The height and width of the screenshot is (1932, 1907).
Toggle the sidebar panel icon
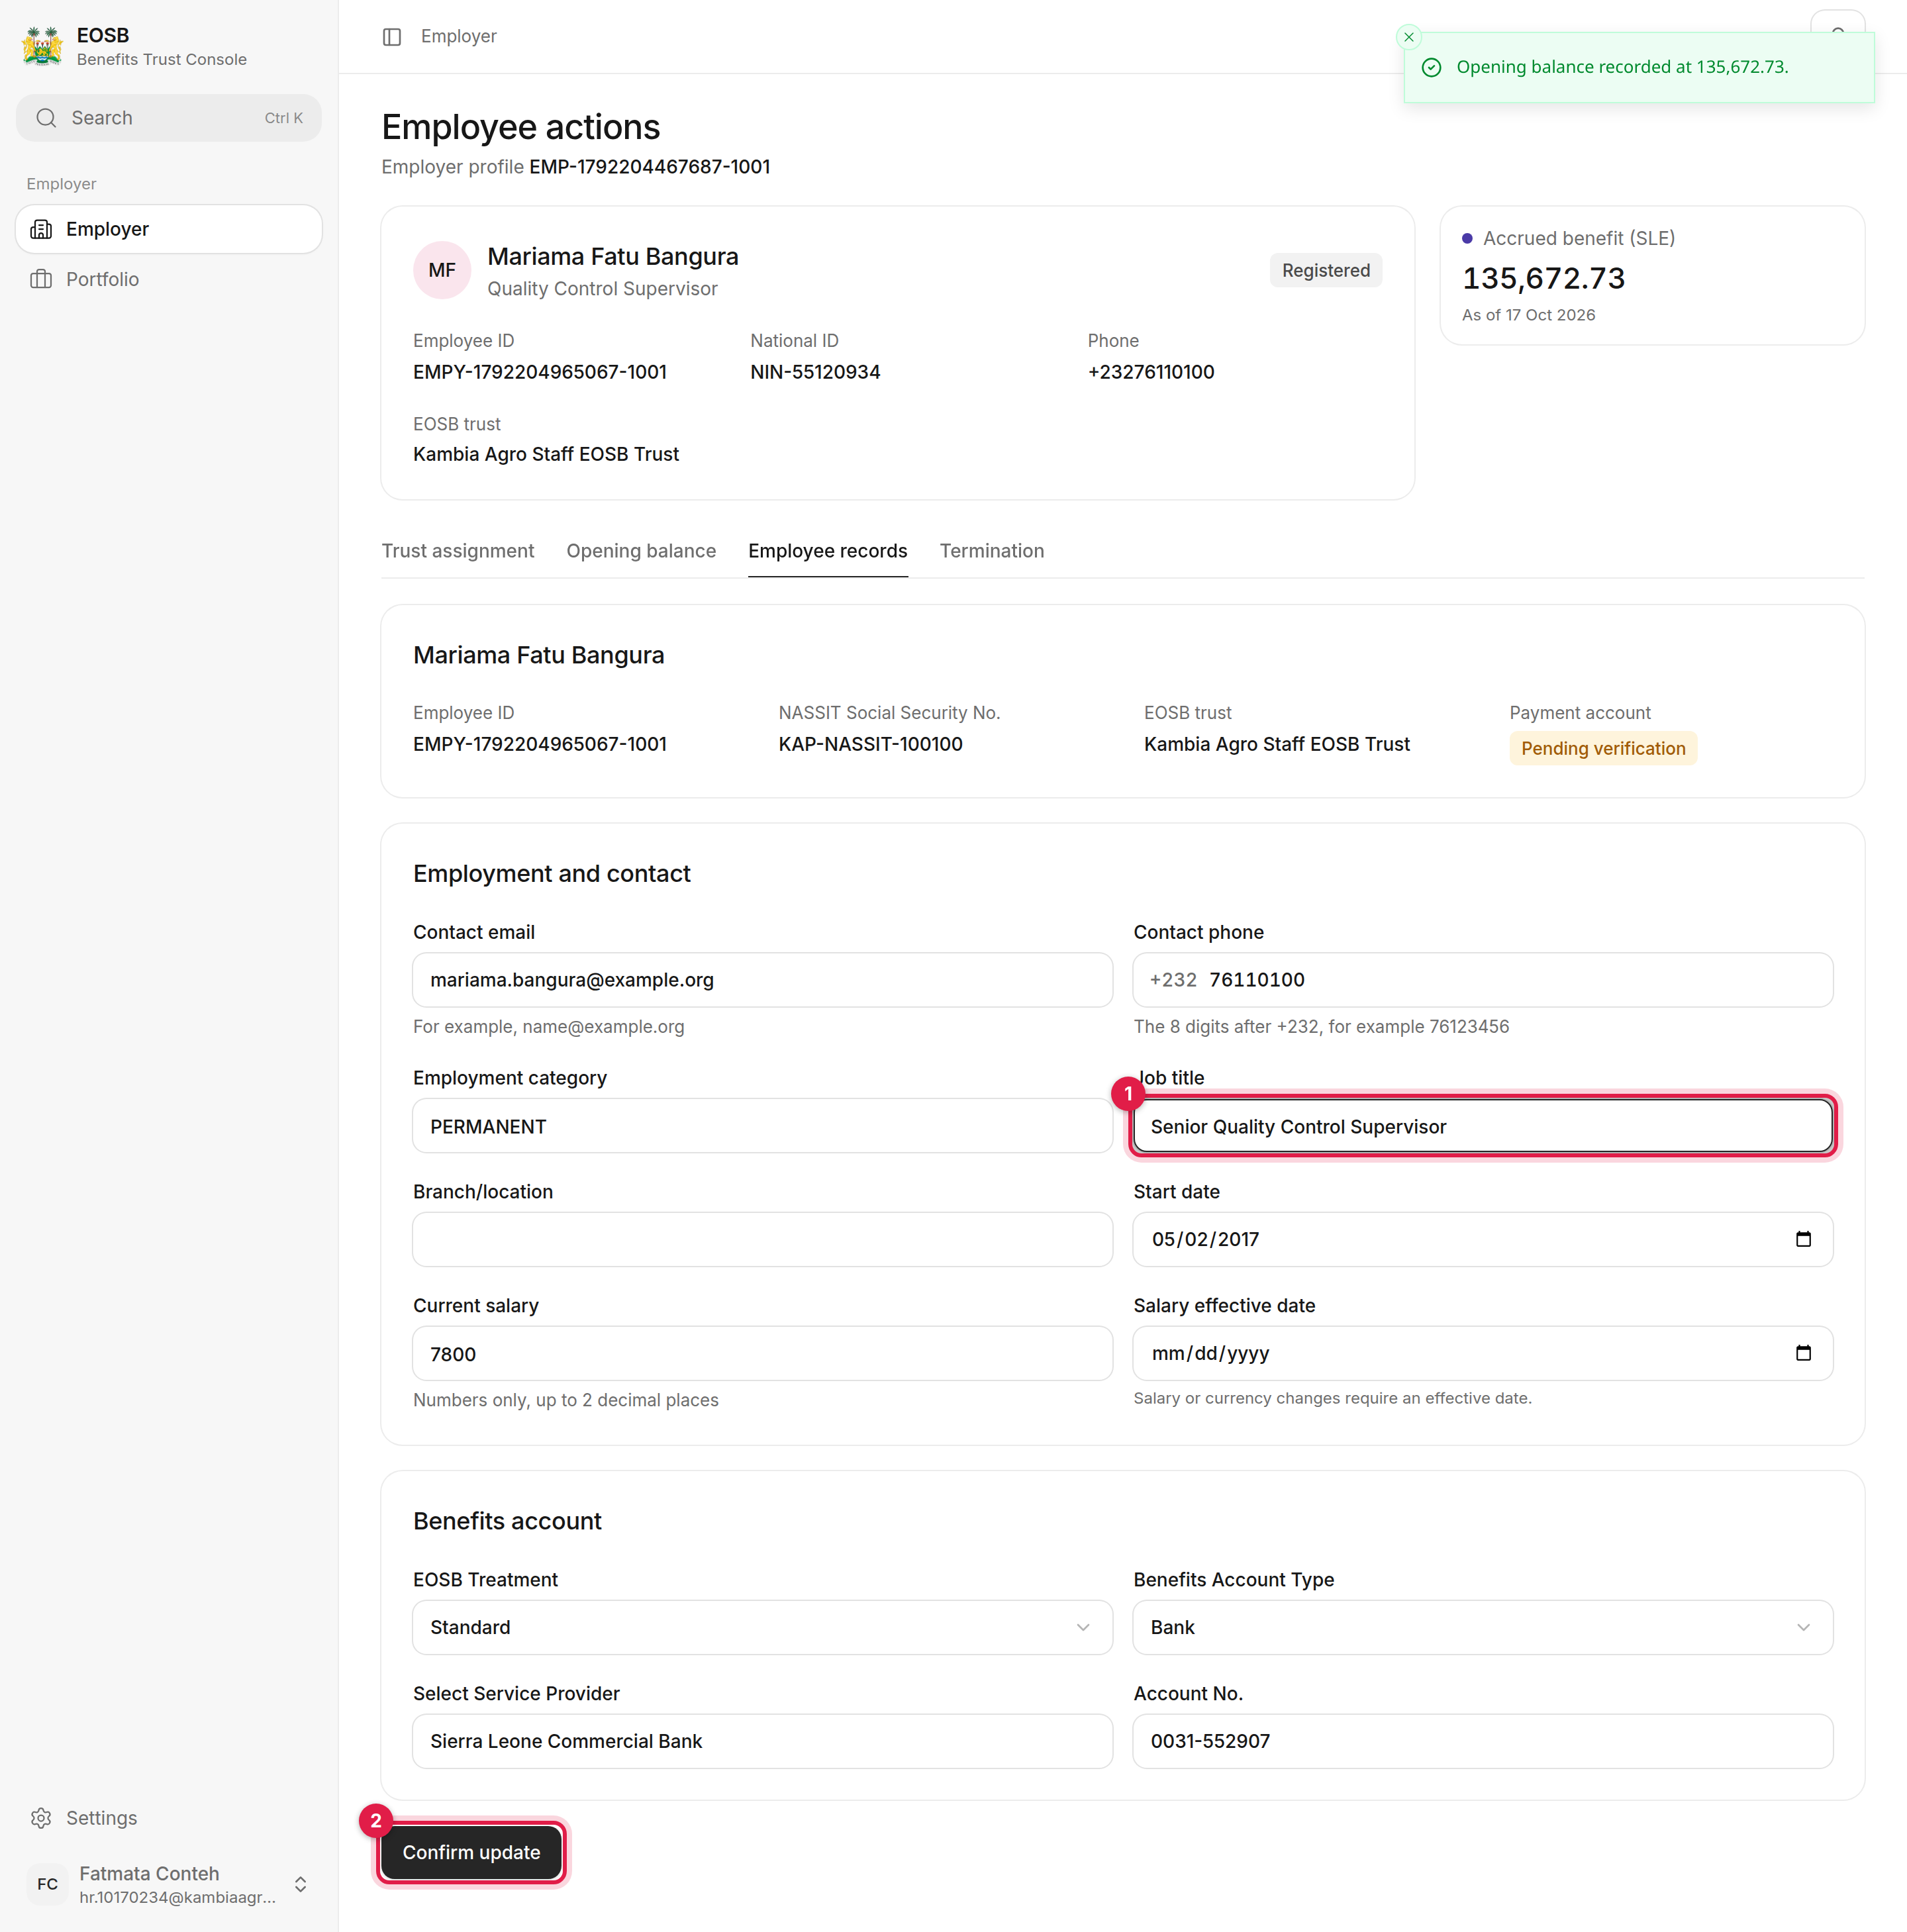click(392, 37)
